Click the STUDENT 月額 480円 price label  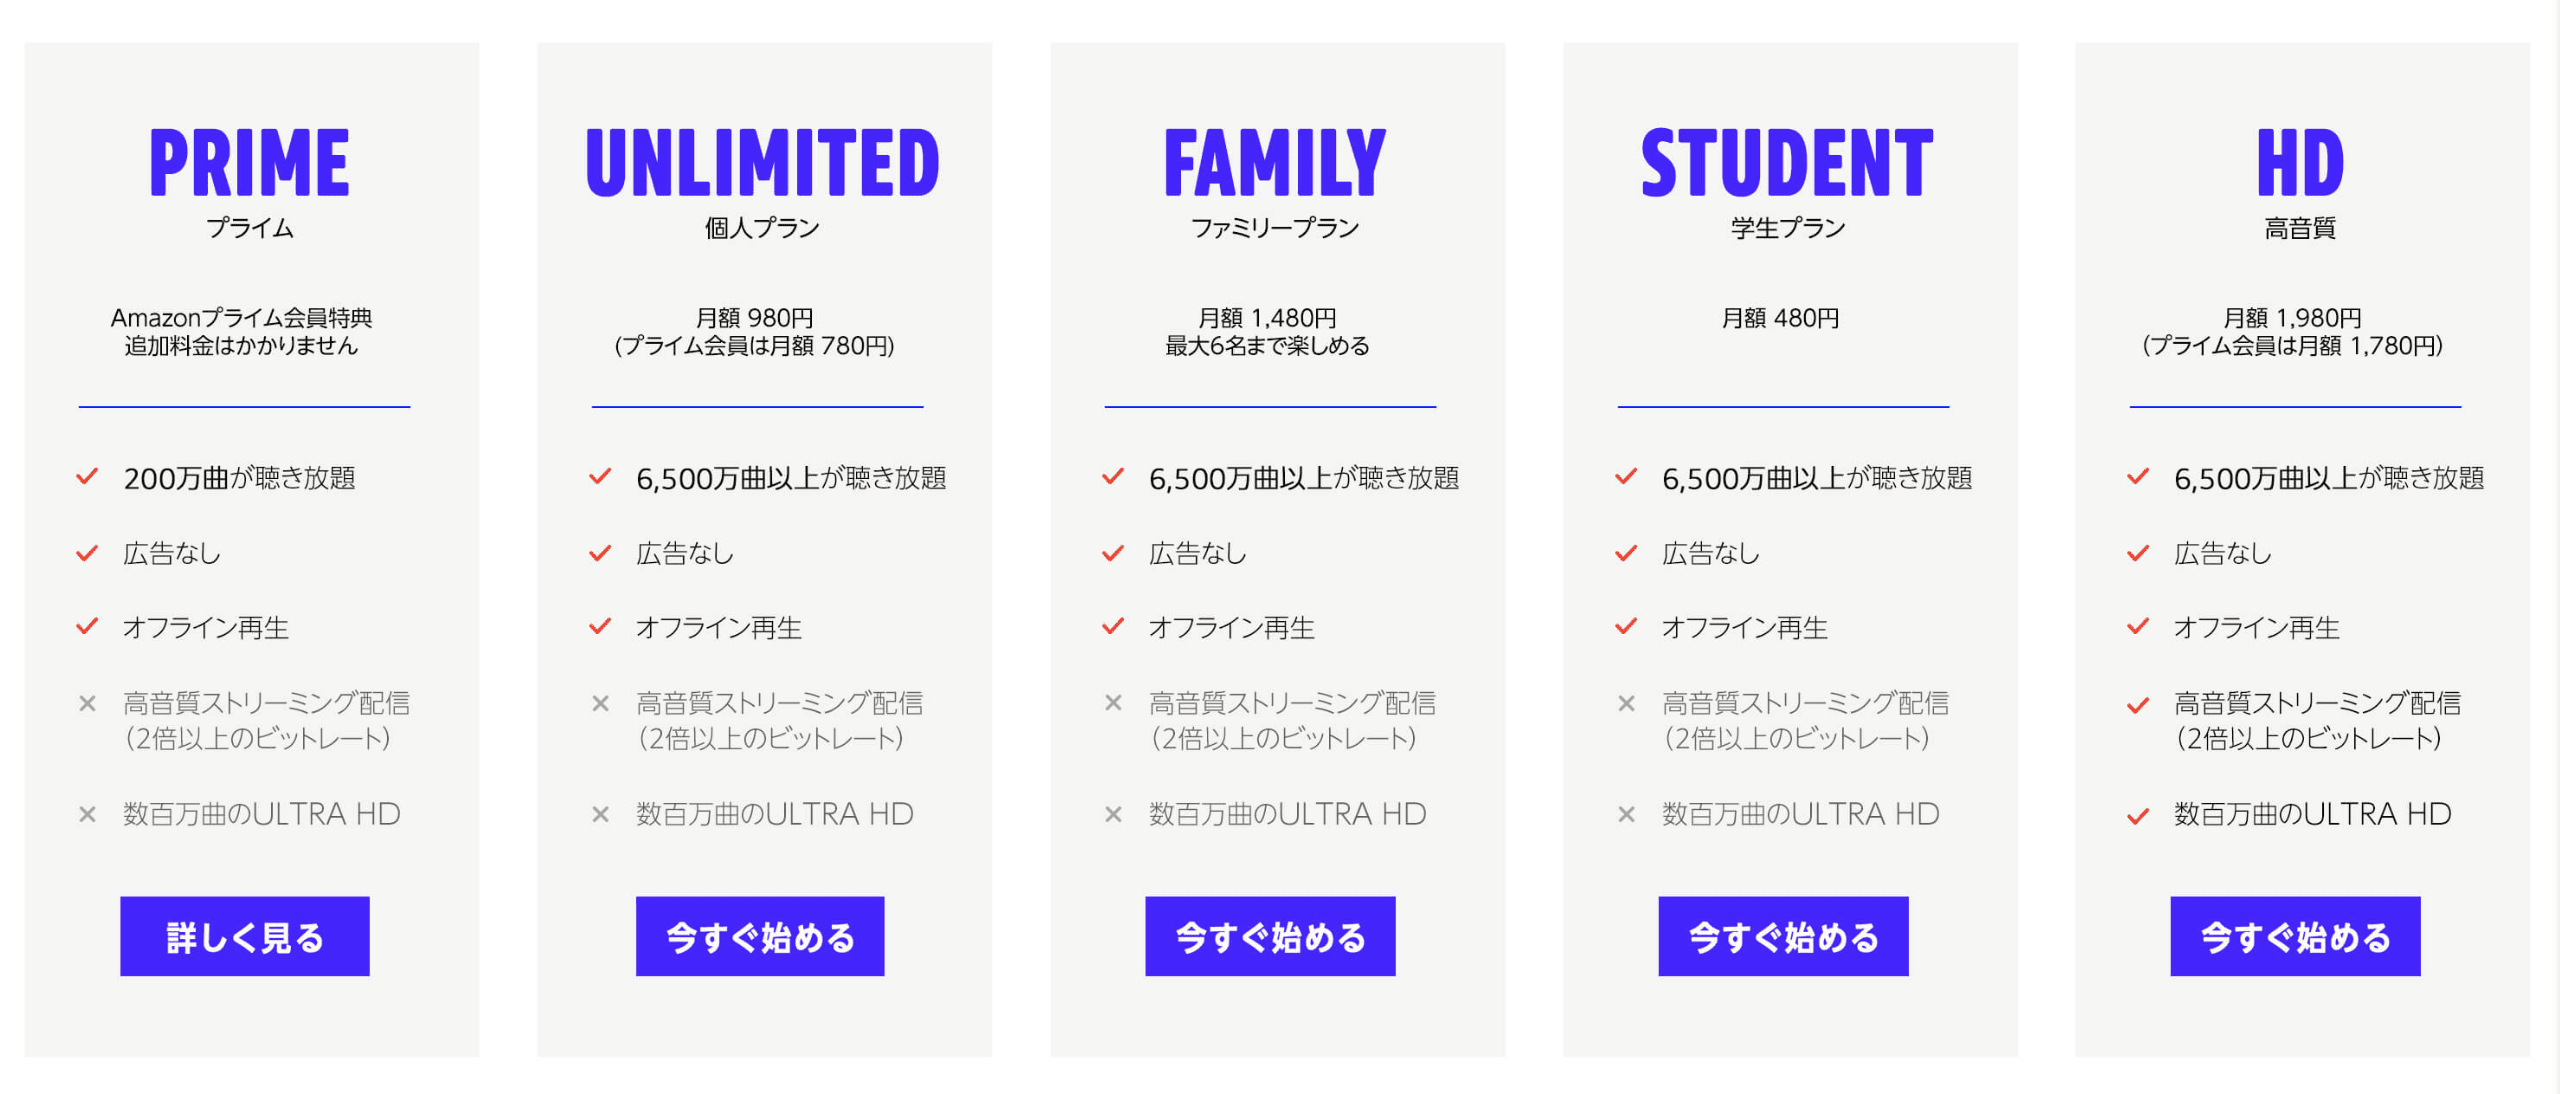(1780, 318)
